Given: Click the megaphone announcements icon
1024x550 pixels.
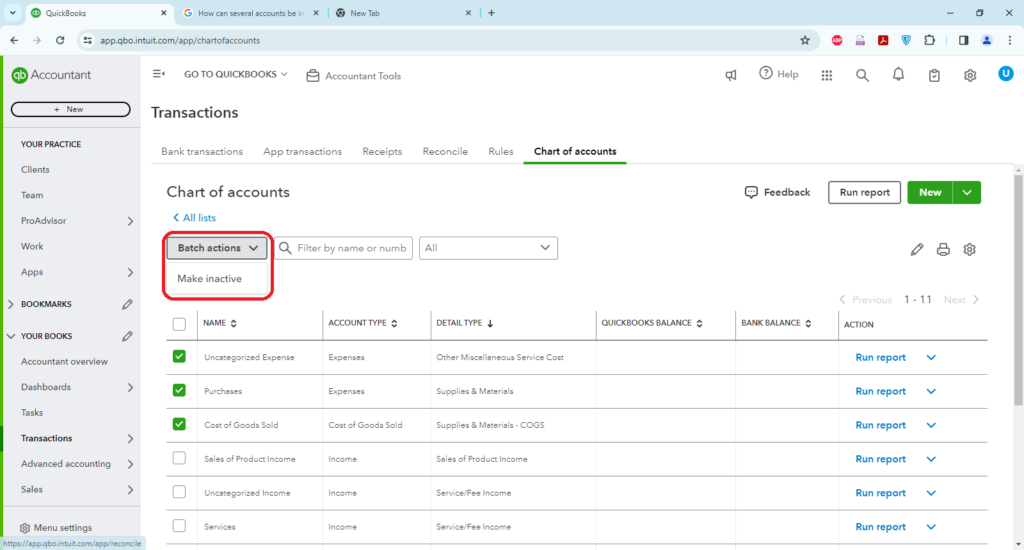Looking at the screenshot, I should [732, 75].
